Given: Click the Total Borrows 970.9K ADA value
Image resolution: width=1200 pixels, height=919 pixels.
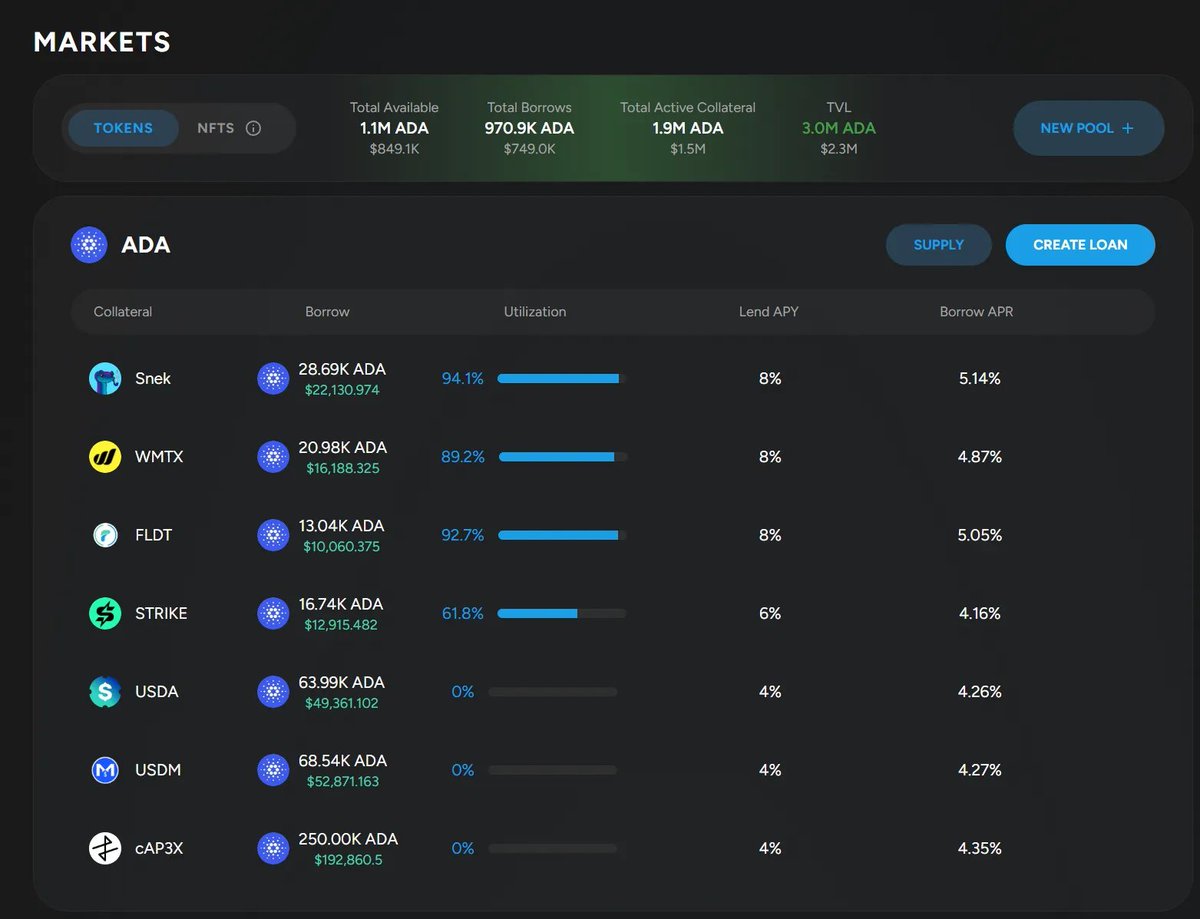Looking at the screenshot, I should (x=529, y=128).
